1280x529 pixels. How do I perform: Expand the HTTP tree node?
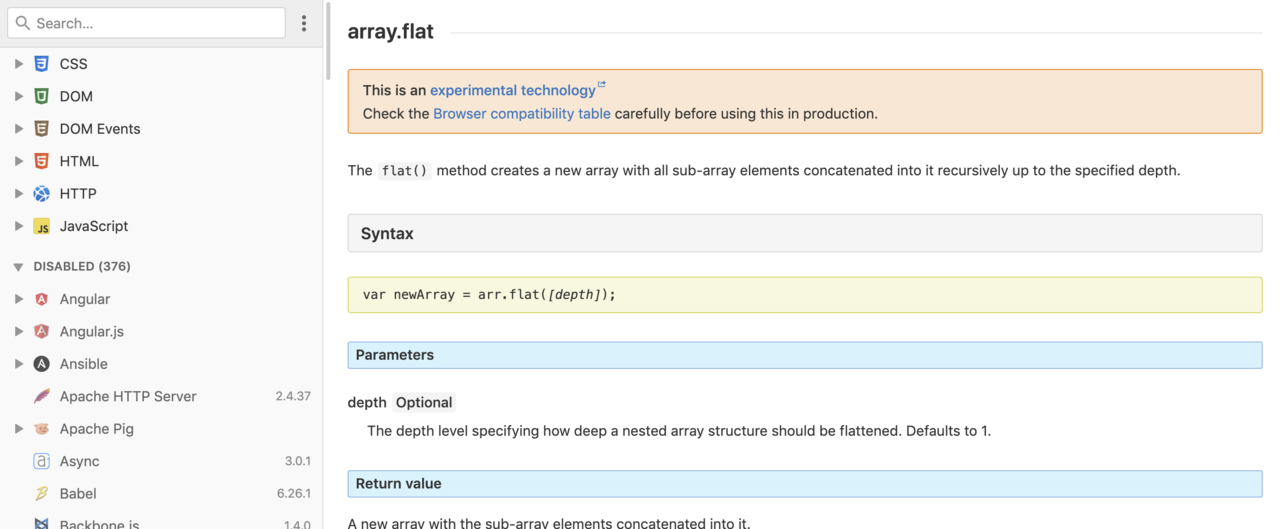tap(18, 194)
